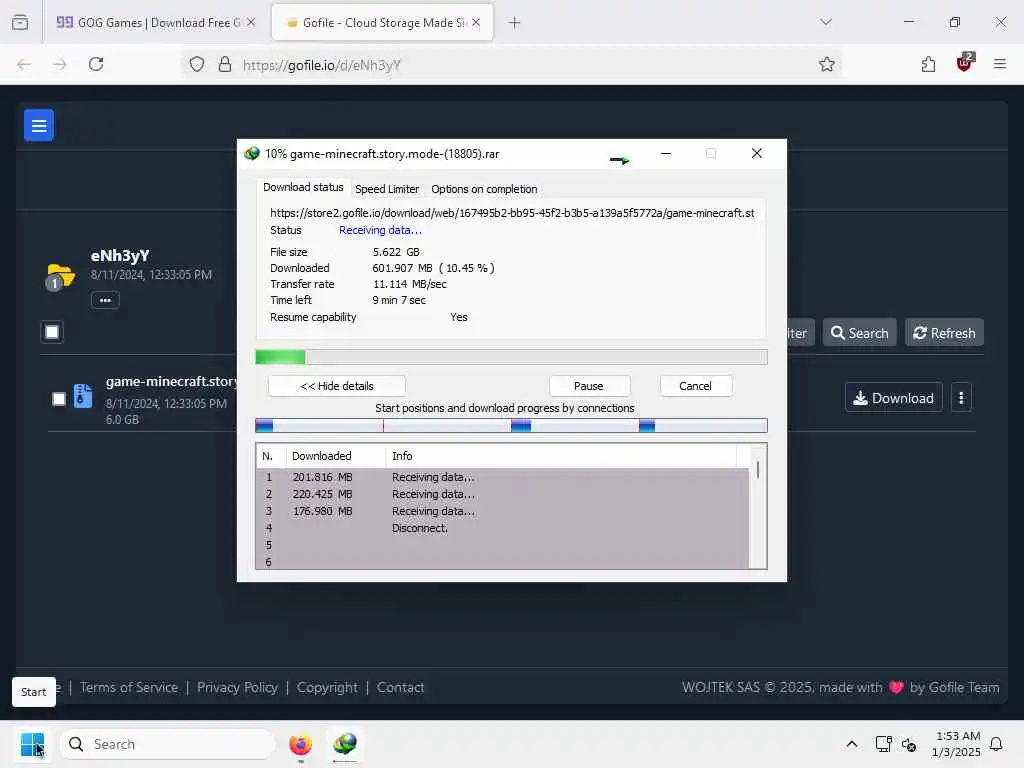Image resolution: width=1024 pixels, height=768 pixels.
Task: Click the Firefox taskbar icon
Action: pyautogui.click(x=300, y=744)
